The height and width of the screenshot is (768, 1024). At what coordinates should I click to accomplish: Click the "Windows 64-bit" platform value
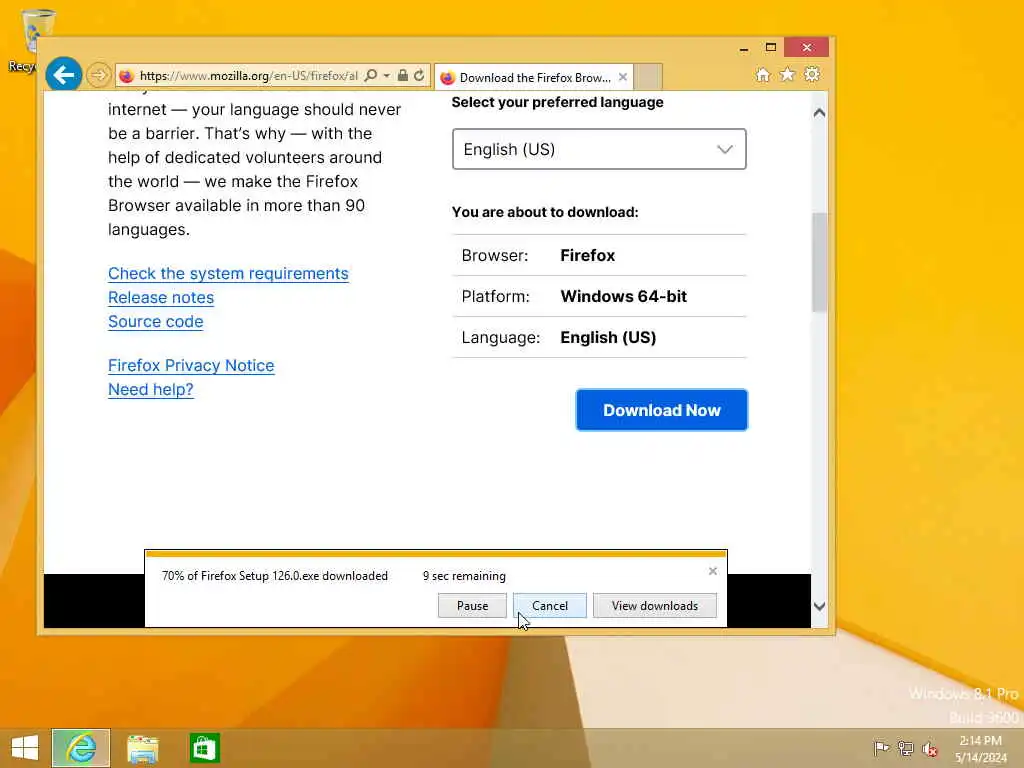[x=624, y=296]
